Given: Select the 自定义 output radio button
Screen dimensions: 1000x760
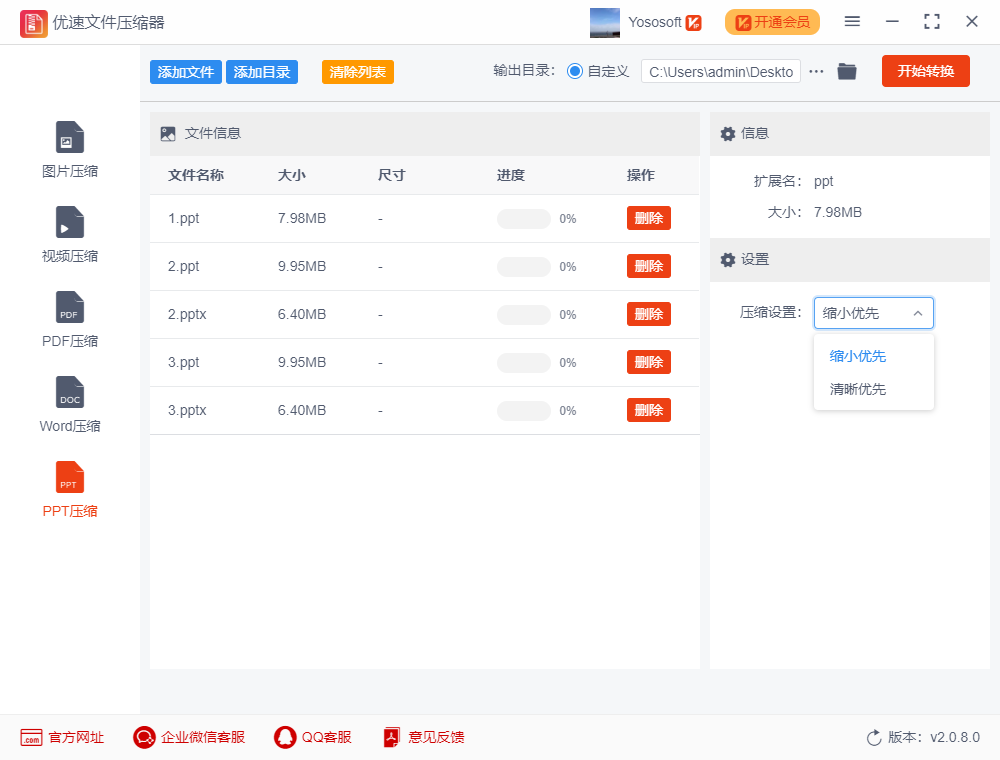Looking at the screenshot, I should [x=575, y=71].
